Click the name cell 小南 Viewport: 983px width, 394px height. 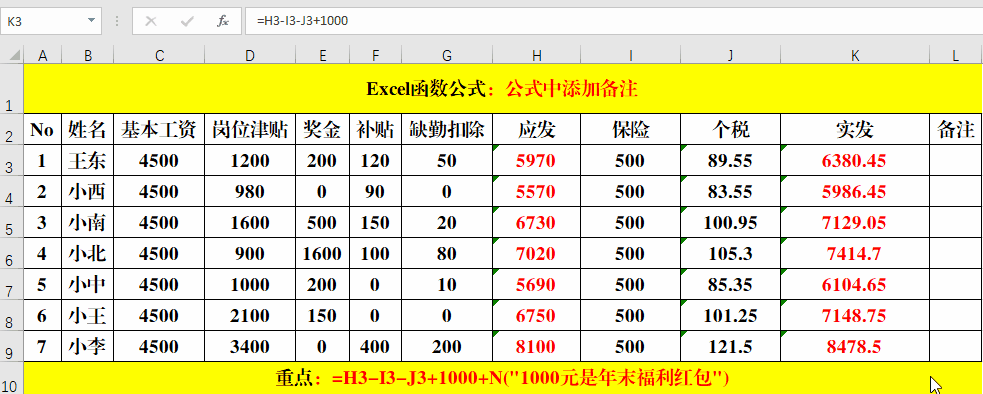[88, 222]
